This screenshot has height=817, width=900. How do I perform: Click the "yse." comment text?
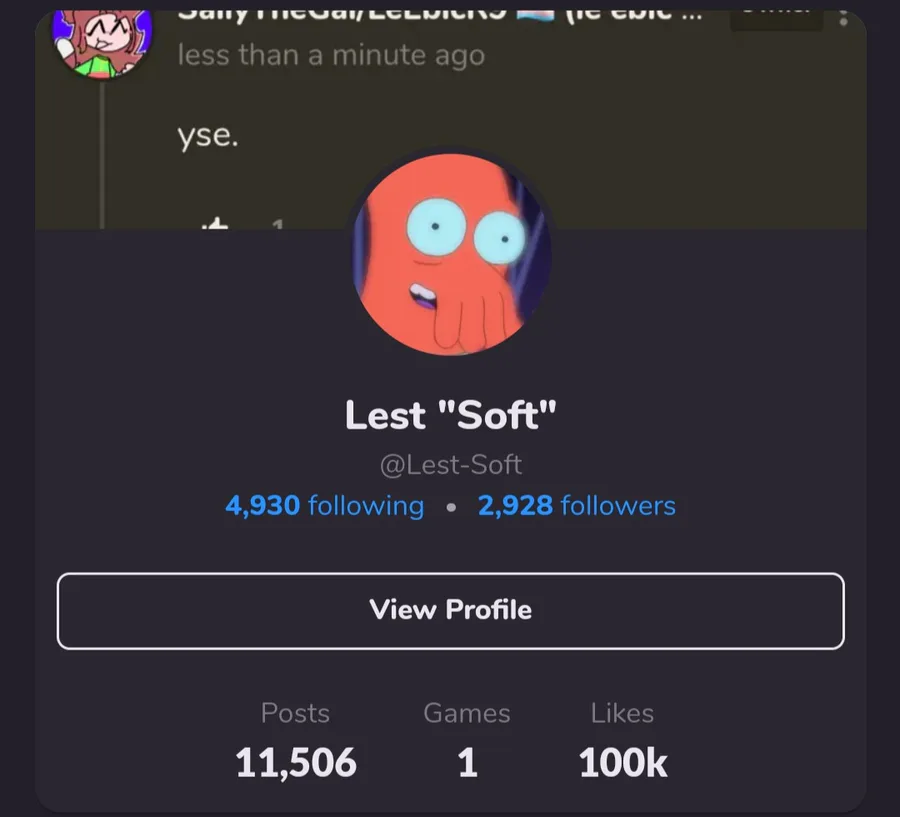click(x=208, y=137)
